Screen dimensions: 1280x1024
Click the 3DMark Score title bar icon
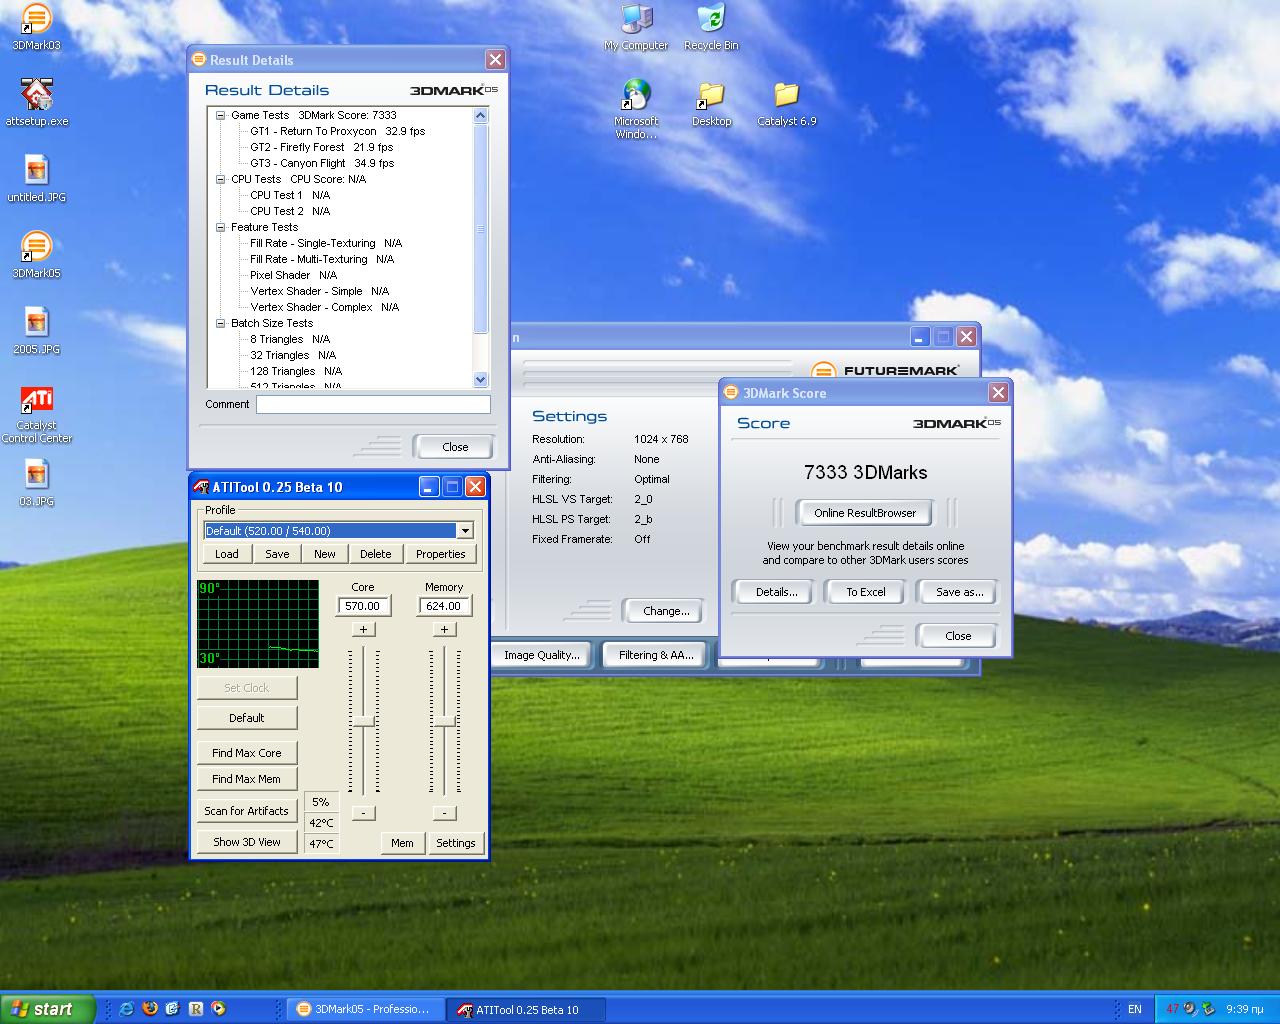pyautogui.click(x=731, y=393)
